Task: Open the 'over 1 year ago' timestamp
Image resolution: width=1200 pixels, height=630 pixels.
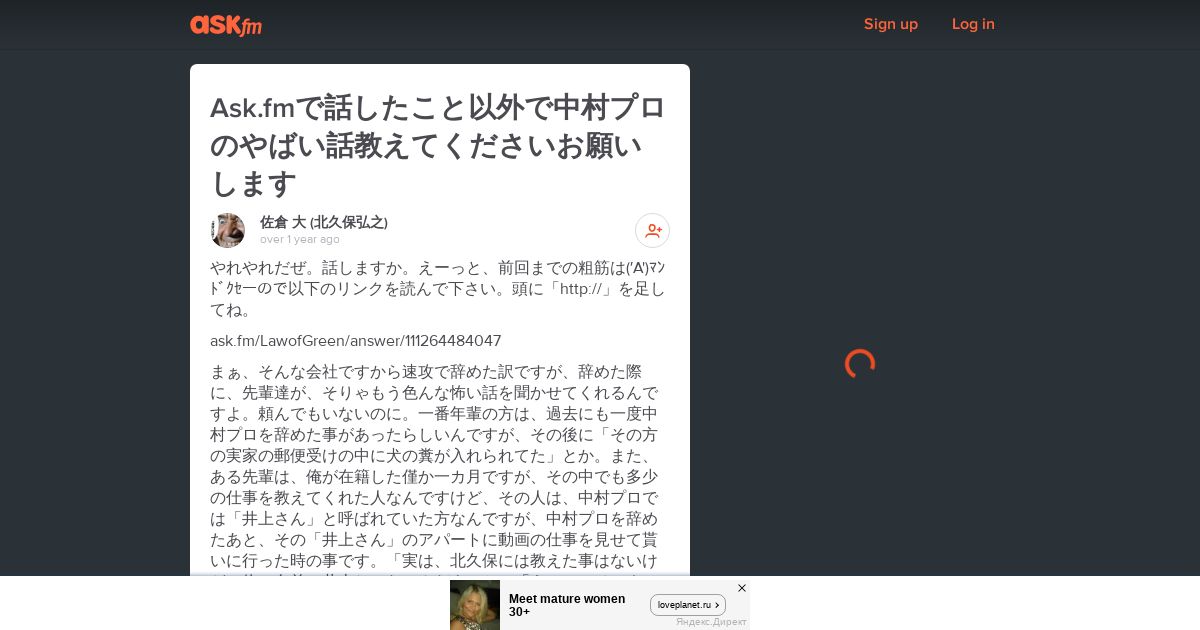Action: pos(300,240)
